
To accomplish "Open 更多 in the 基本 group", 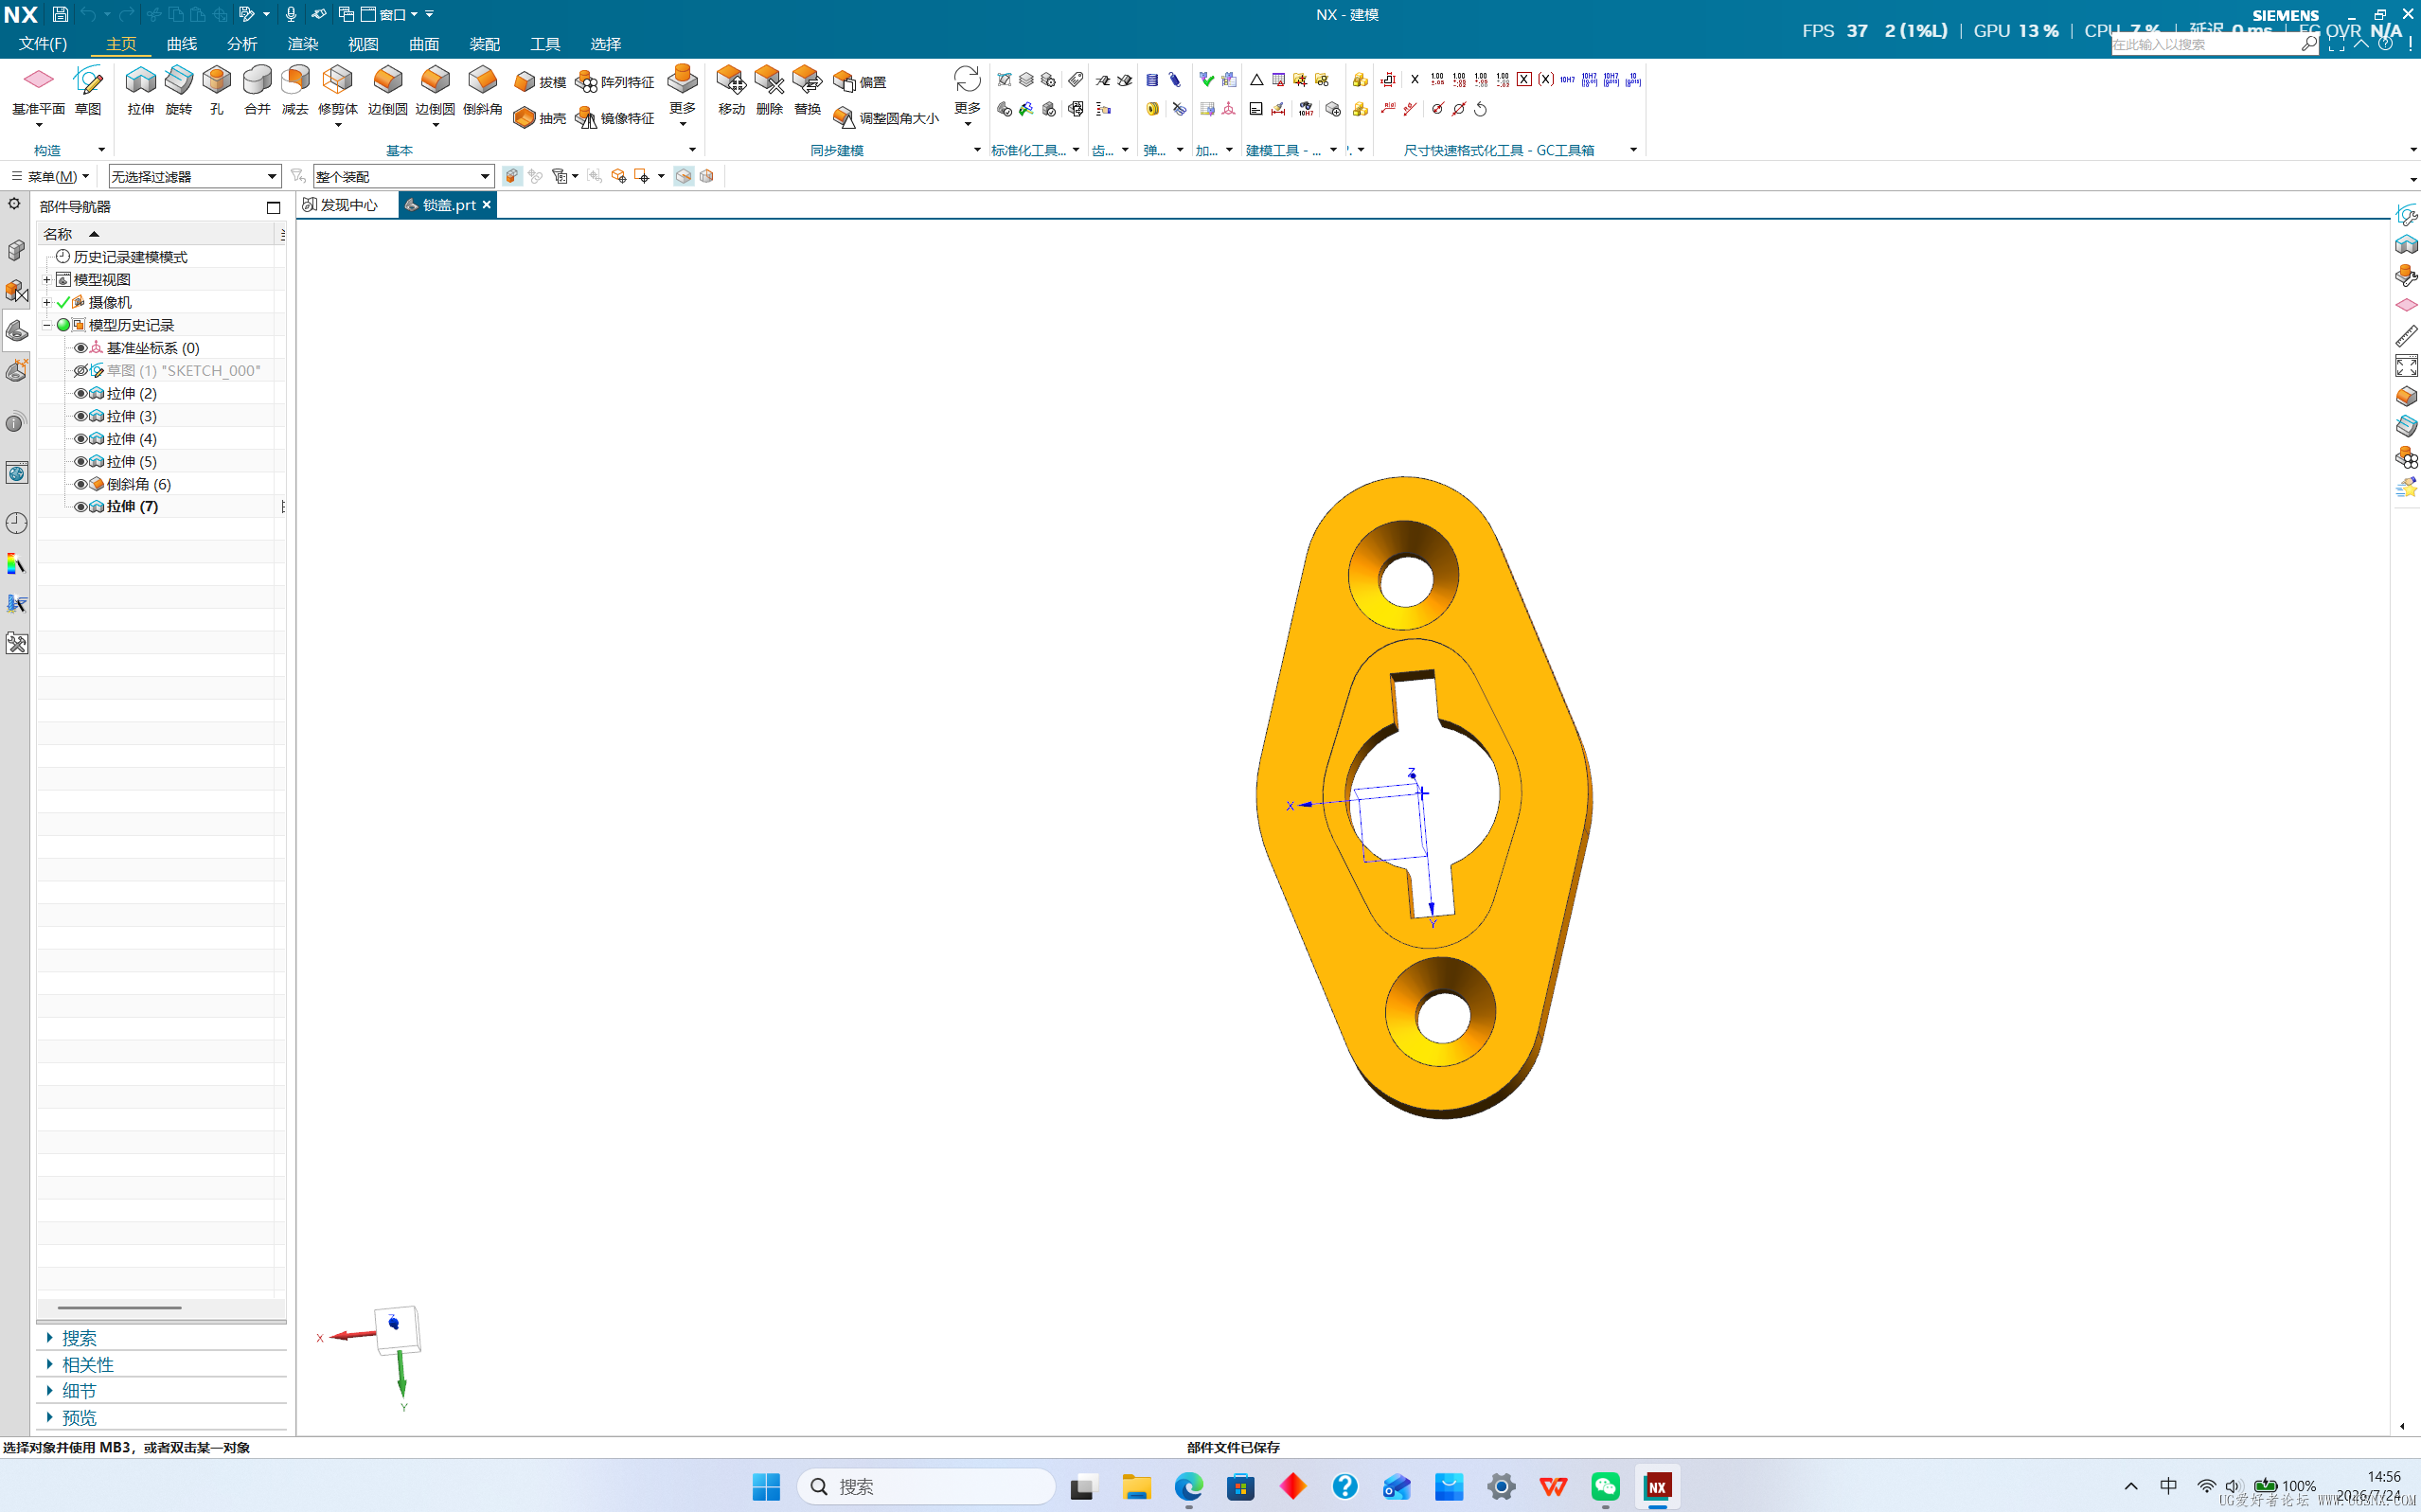I will pyautogui.click(x=682, y=95).
